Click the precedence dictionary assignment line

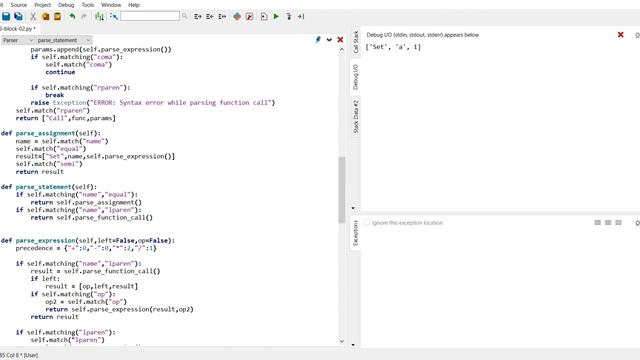86,248
